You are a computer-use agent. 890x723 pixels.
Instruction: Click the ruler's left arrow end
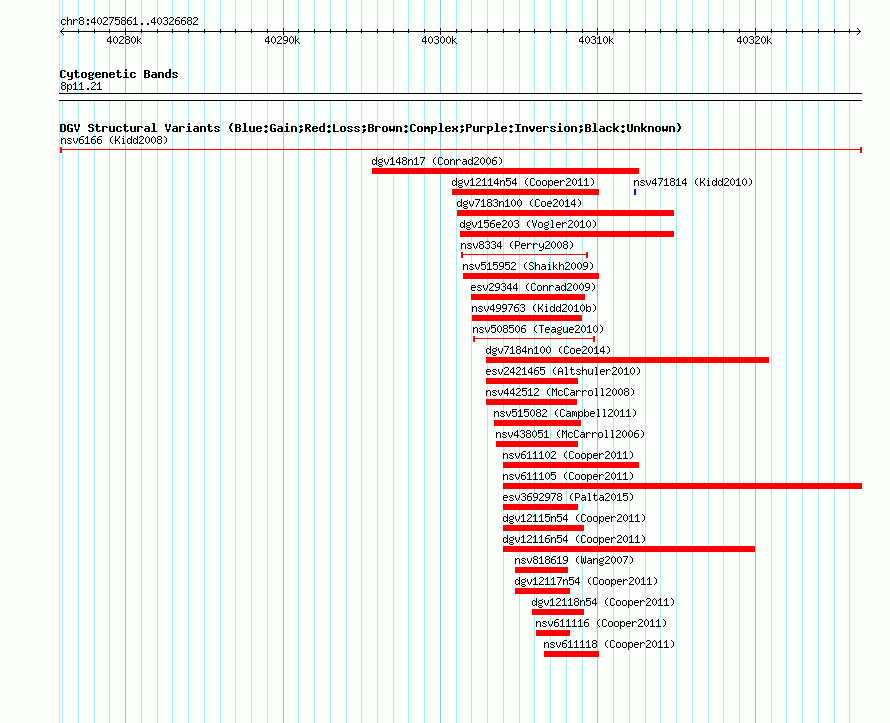[62, 32]
